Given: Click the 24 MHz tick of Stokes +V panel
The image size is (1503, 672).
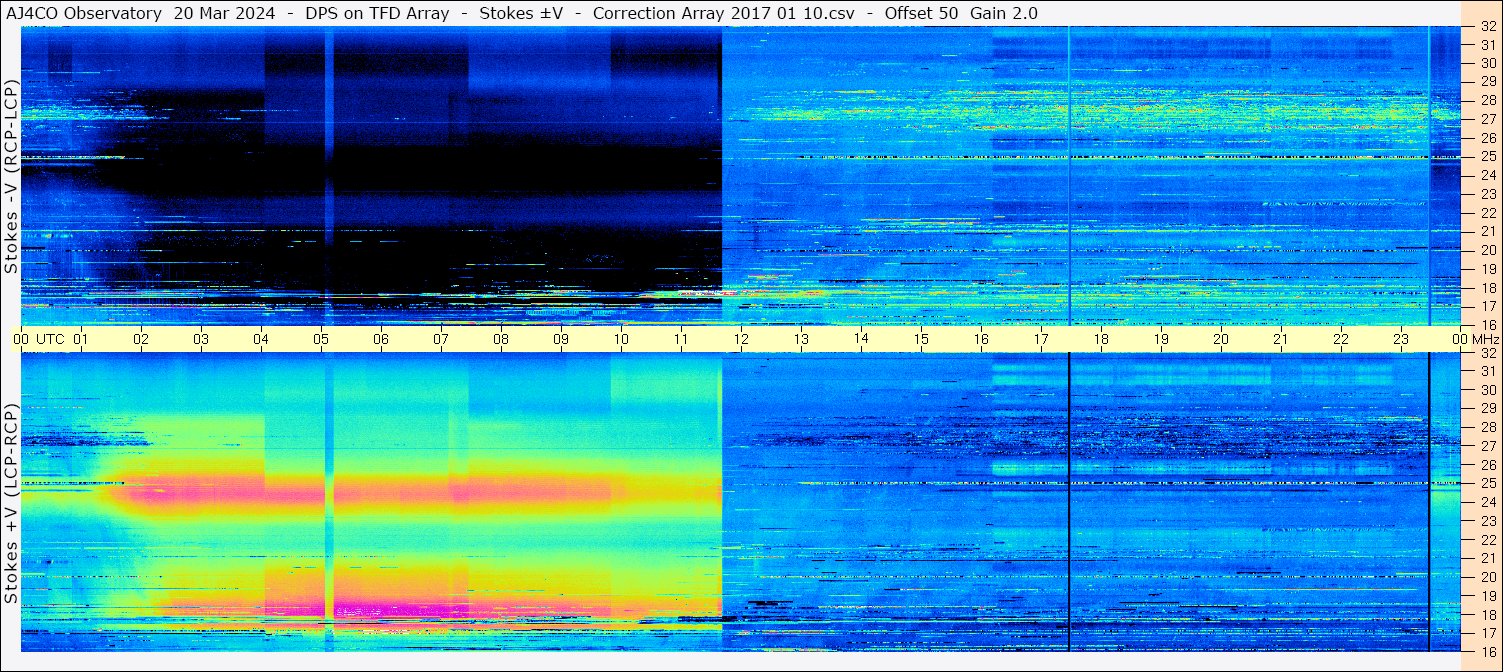Looking at the screenshot, I should (1487, 502).
